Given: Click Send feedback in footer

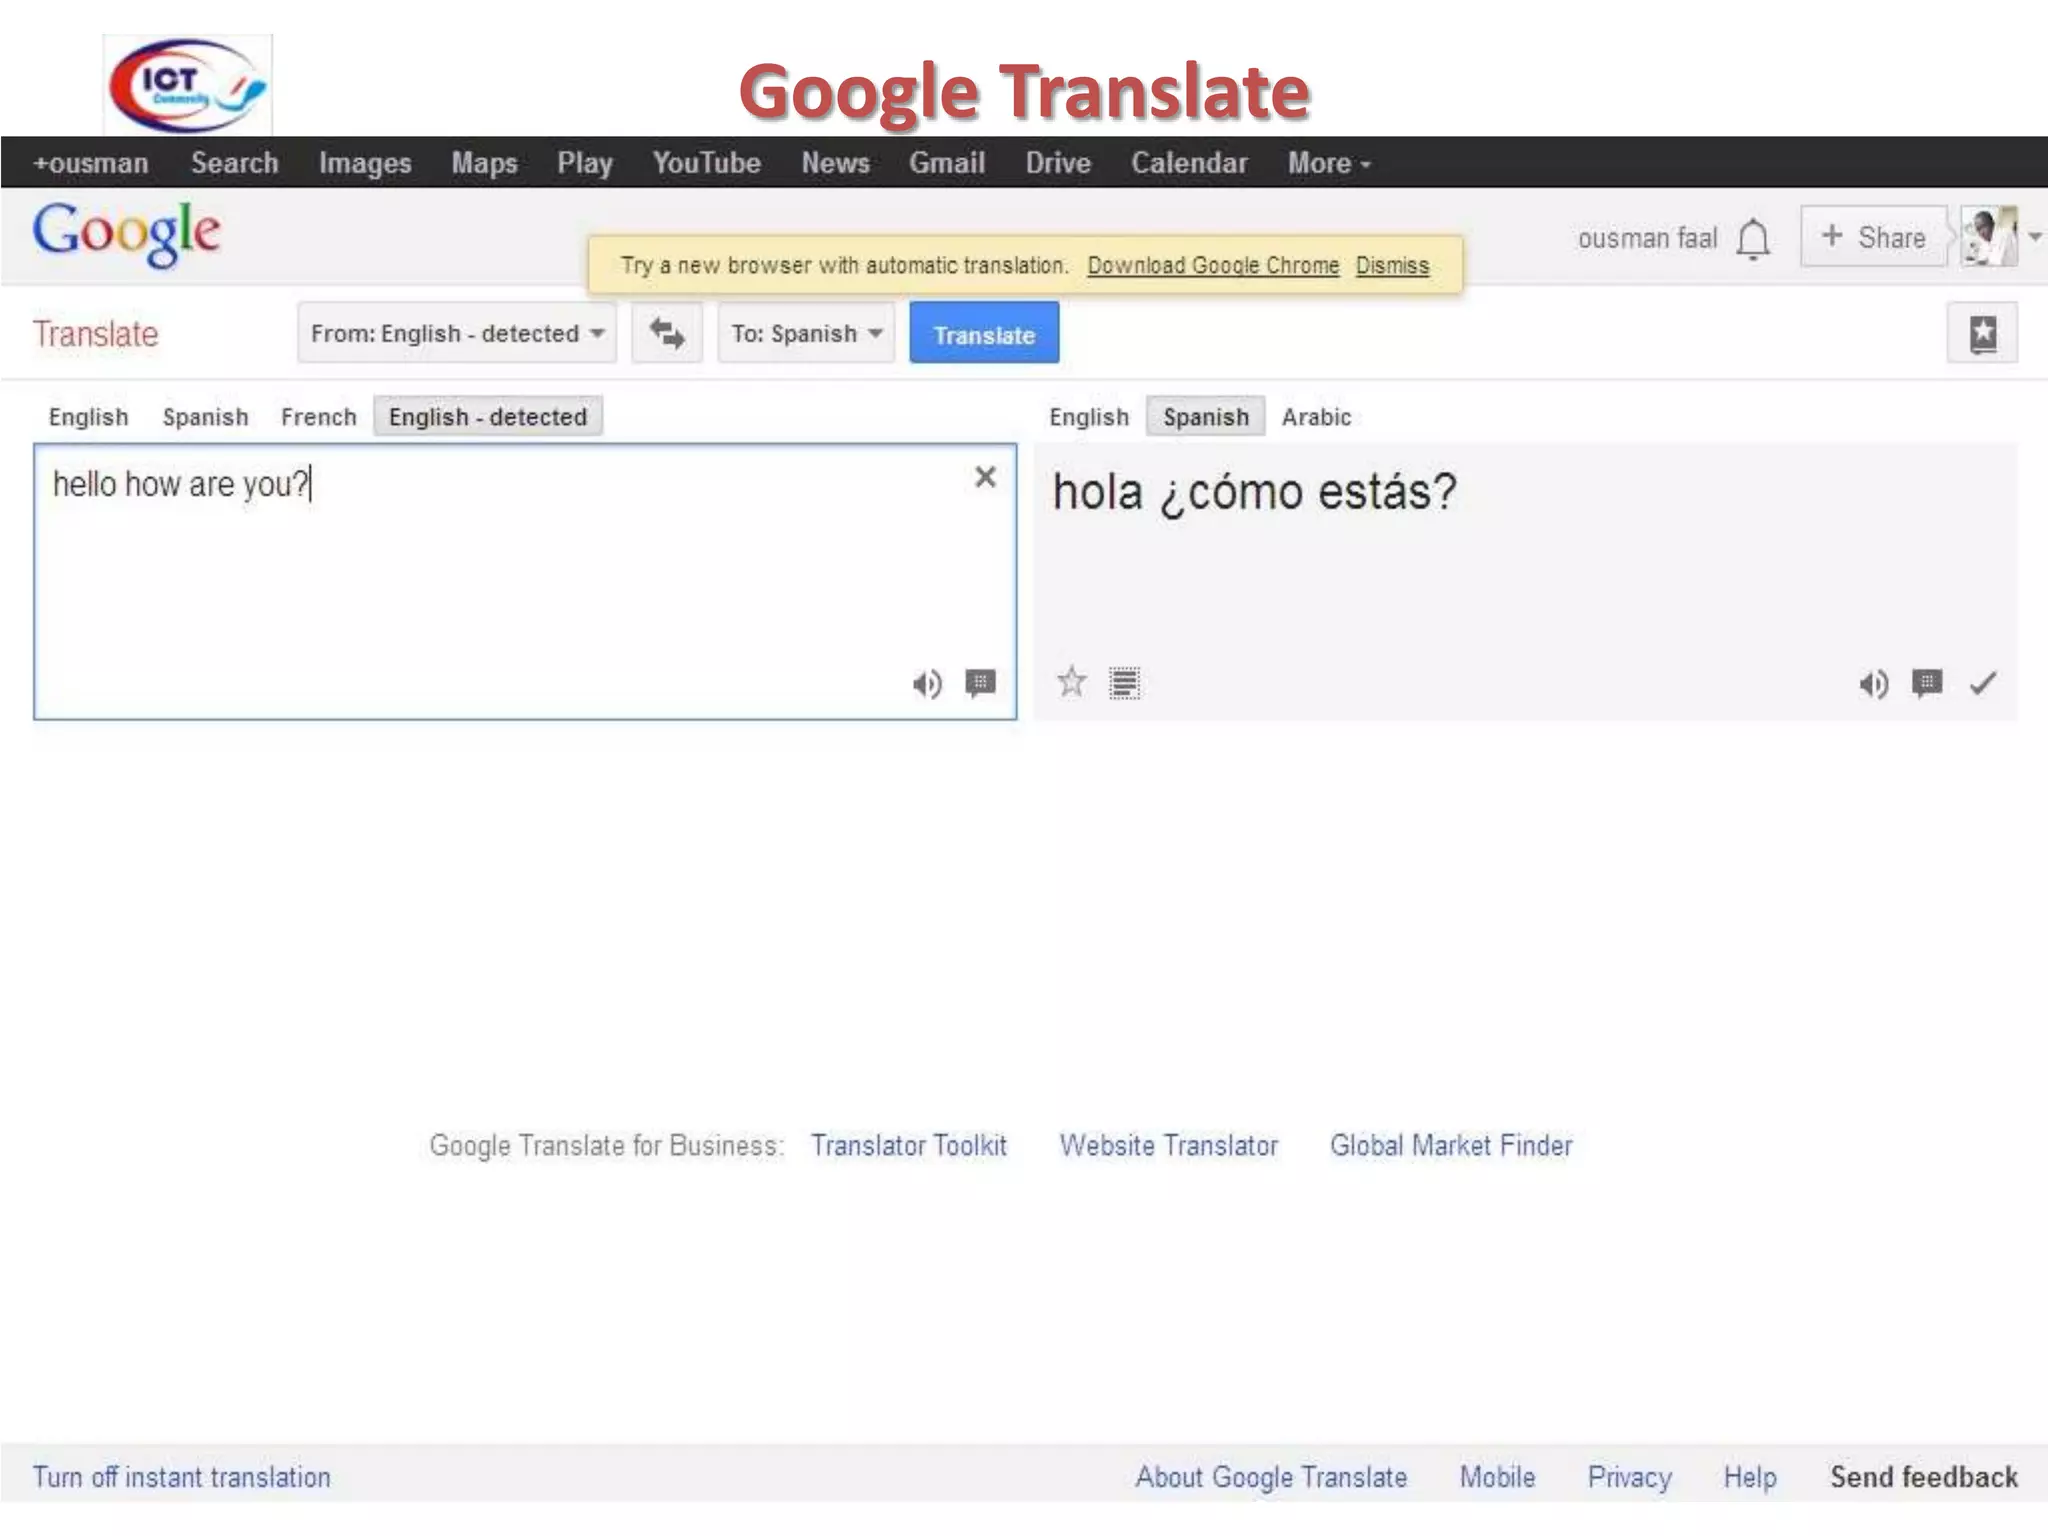Looking at the screenshot, I should [x=1924, y=1478].
